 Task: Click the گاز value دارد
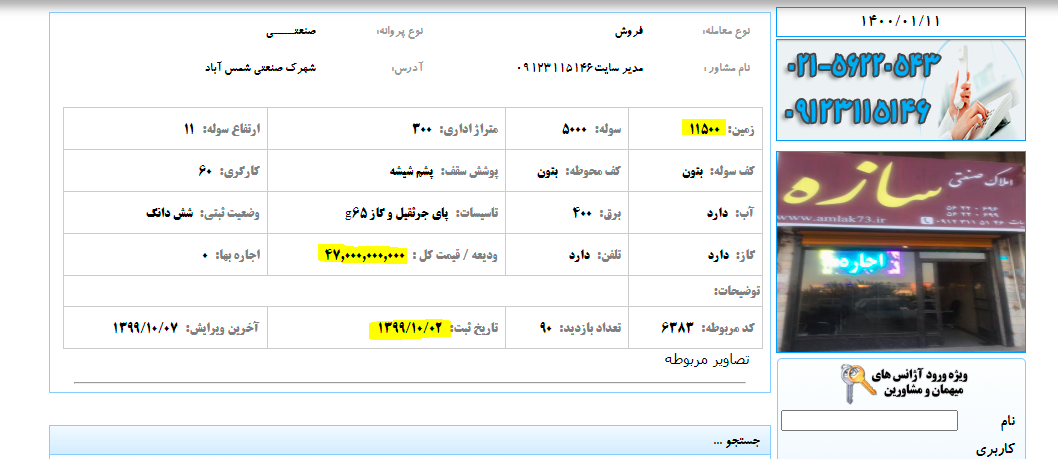[718, 256]
